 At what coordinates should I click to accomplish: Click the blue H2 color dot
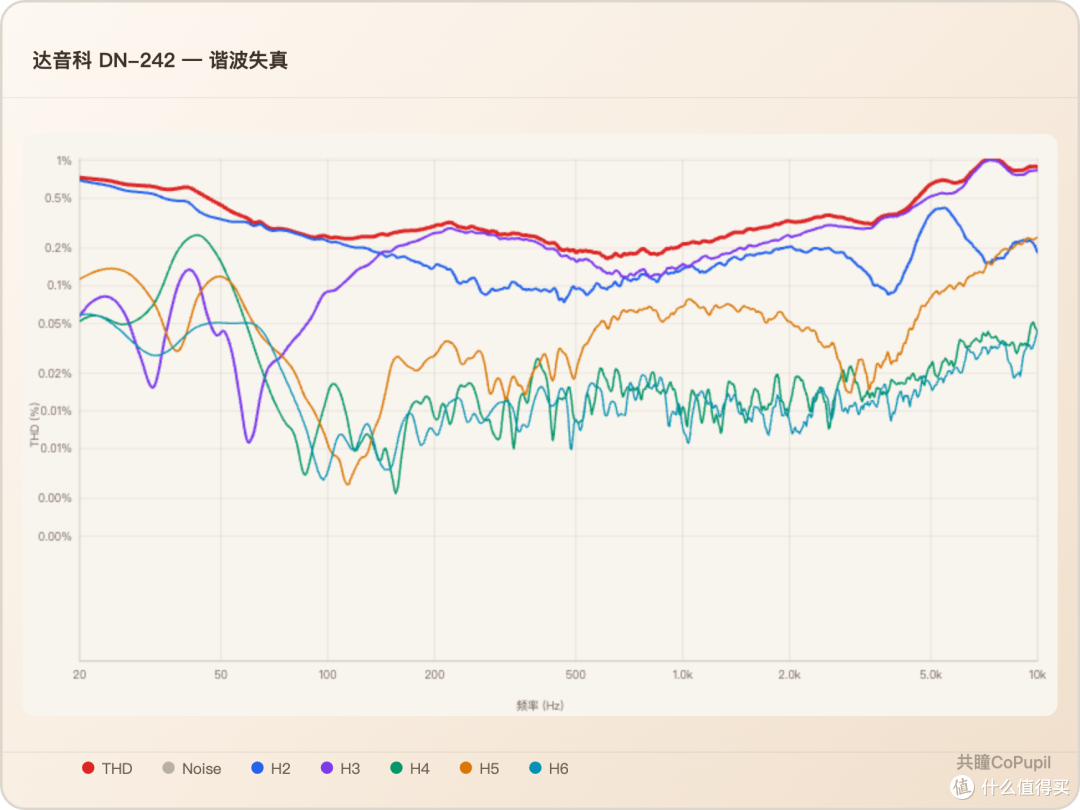(x=258, y=767)
